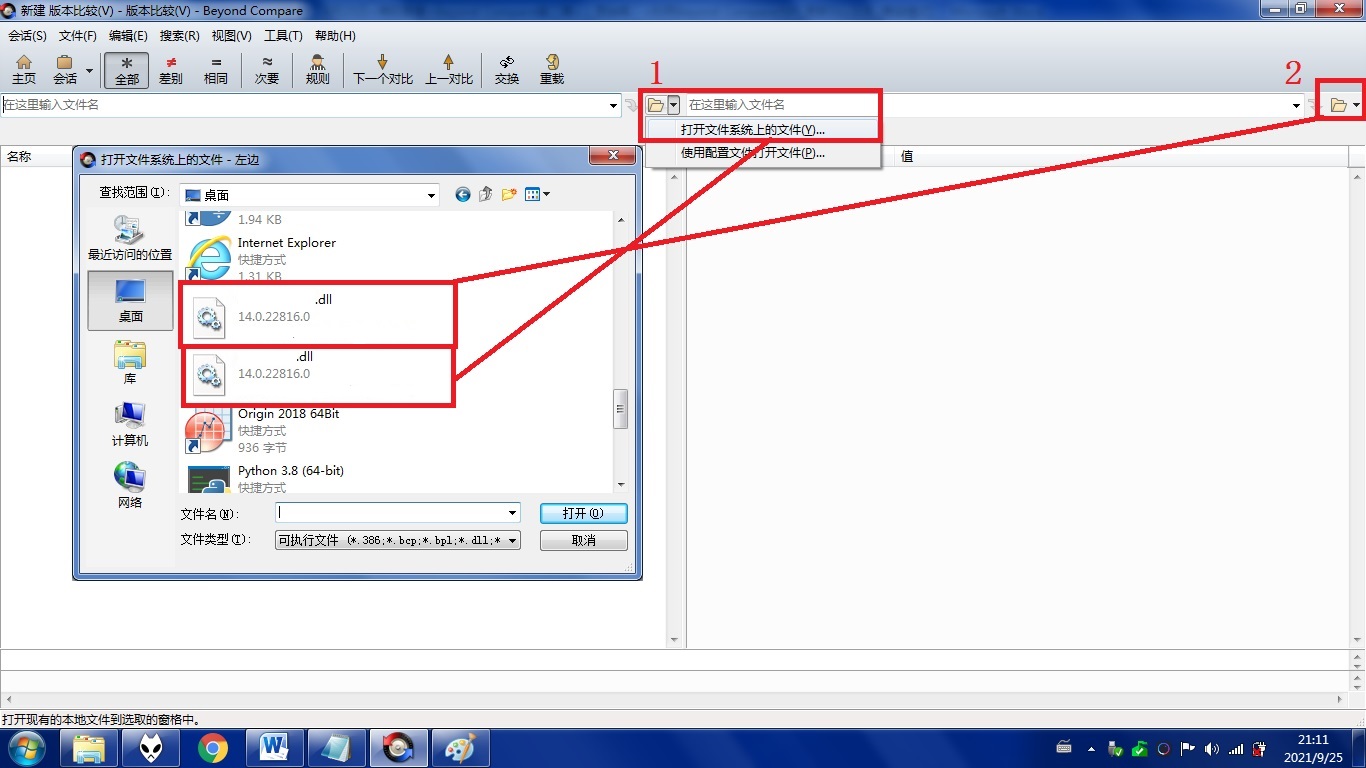This screenshot has height=768, width=1366.
Task: Click the 值 column header
Action: coord(907,156)
